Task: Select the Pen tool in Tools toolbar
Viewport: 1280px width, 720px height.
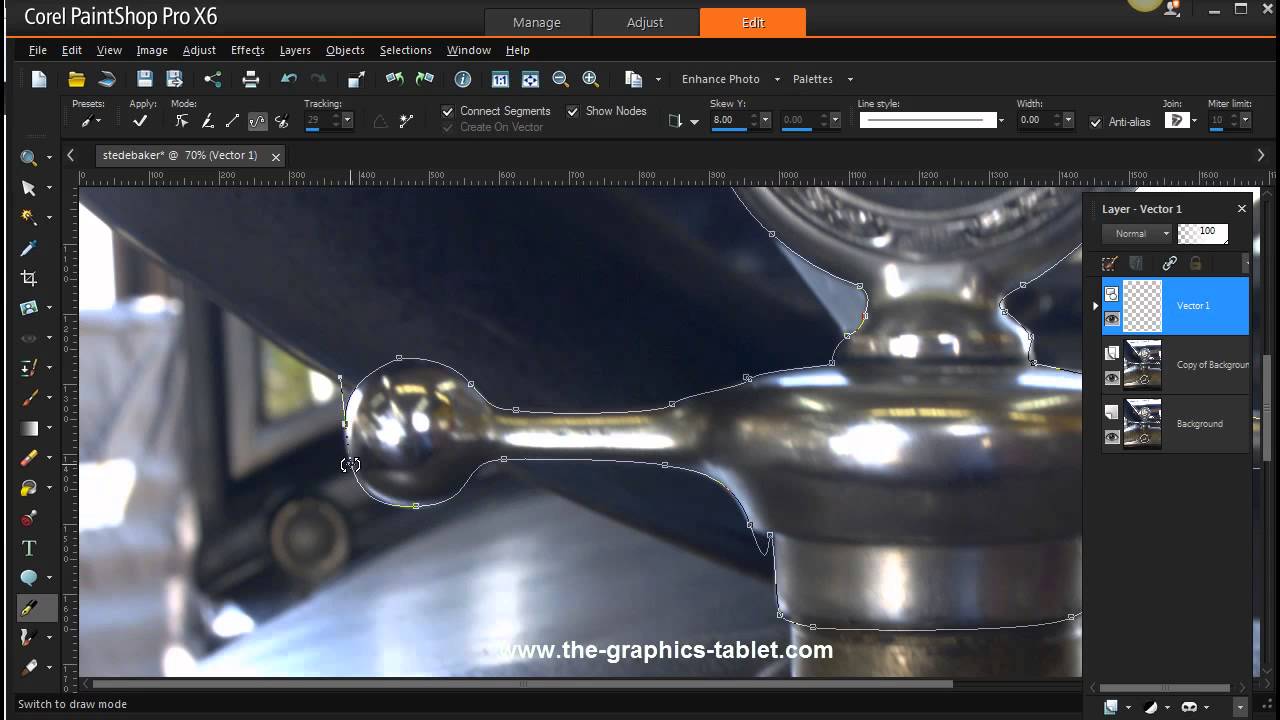Action: tap(29, 608)
